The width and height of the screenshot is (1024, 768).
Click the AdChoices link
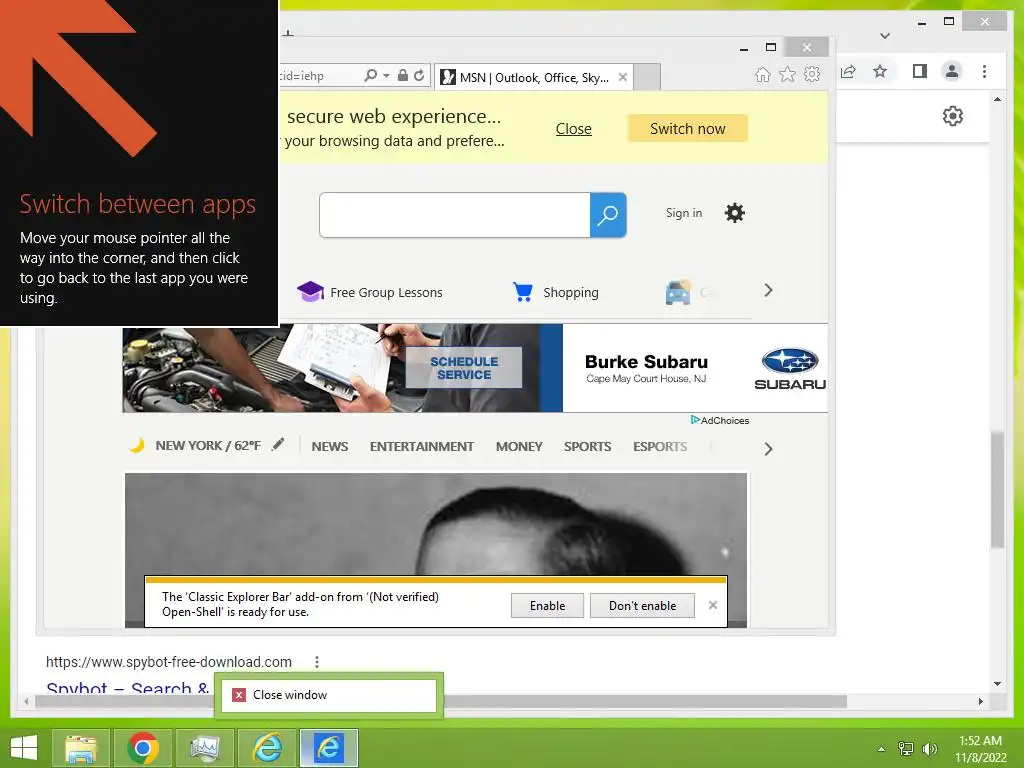point(720,421)
